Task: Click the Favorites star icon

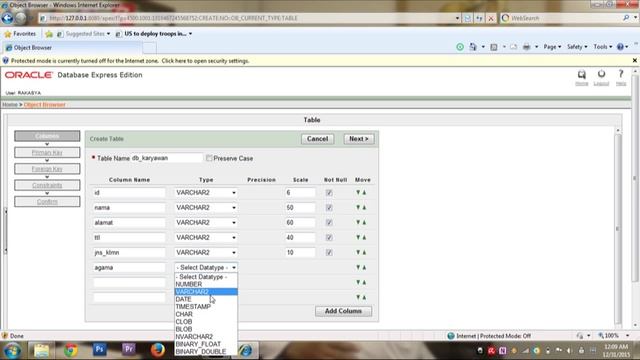Action: (7, 34)
